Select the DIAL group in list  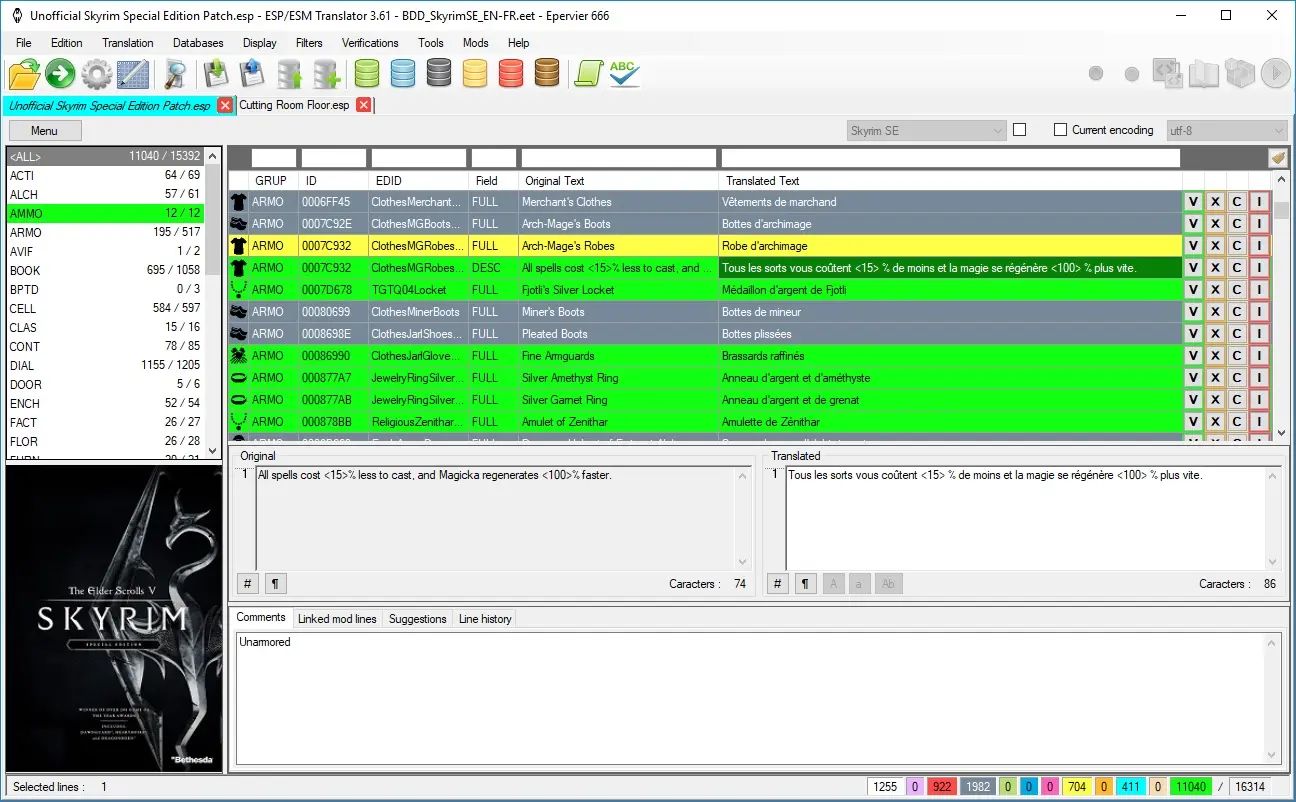pyautogui.click(x=105, y=365)
